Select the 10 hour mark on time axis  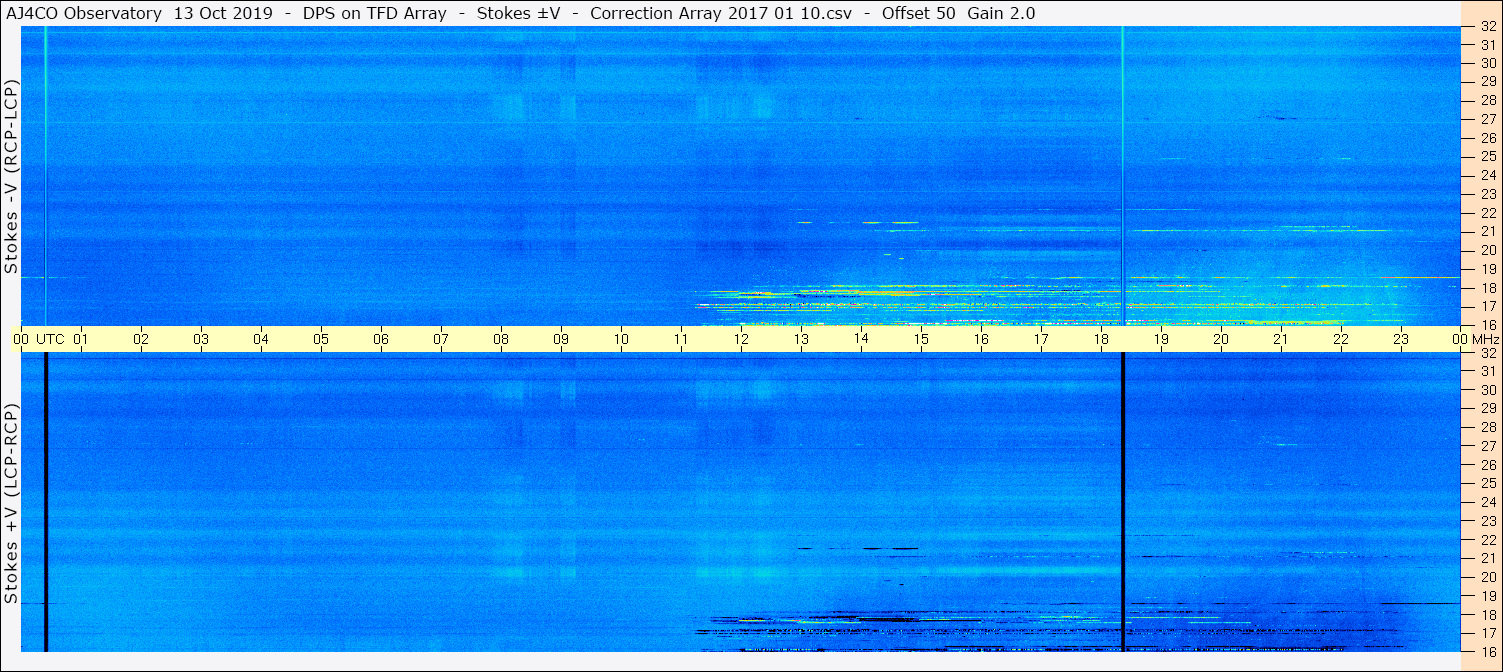621,339
